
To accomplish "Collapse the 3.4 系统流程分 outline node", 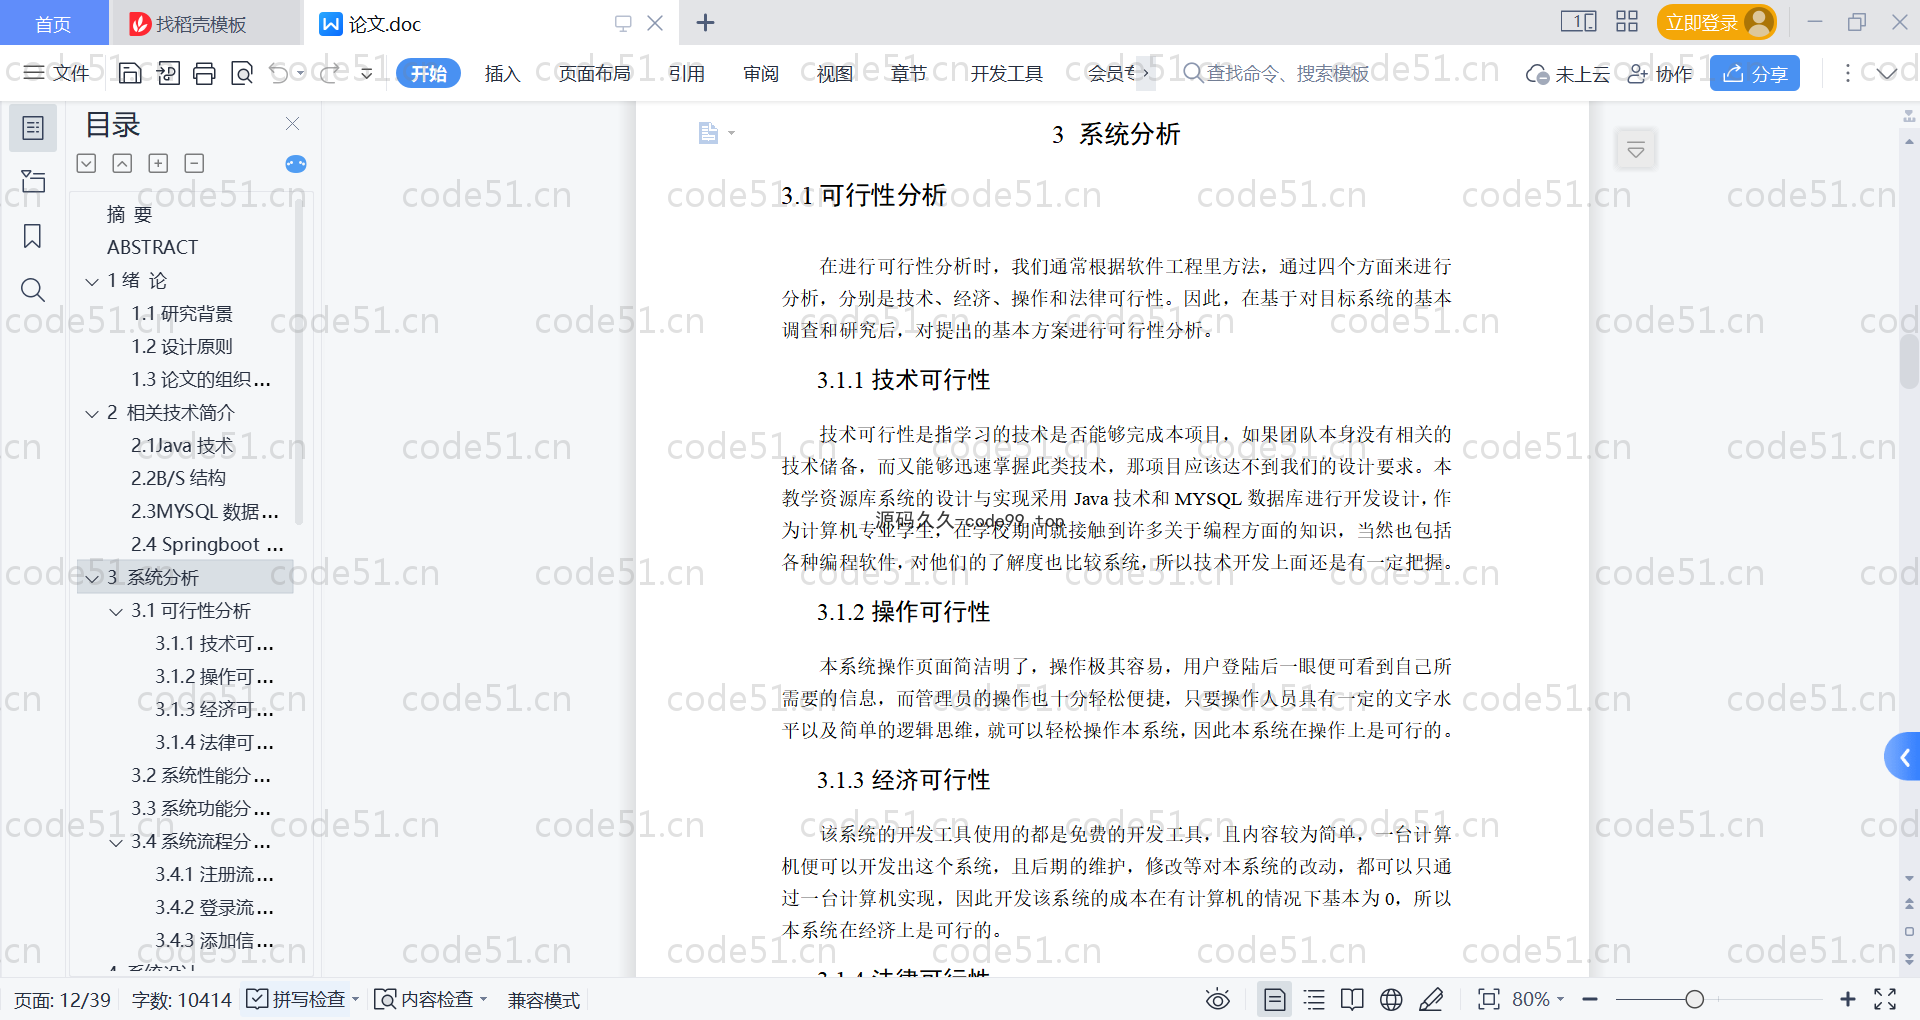I will (116, 843).
